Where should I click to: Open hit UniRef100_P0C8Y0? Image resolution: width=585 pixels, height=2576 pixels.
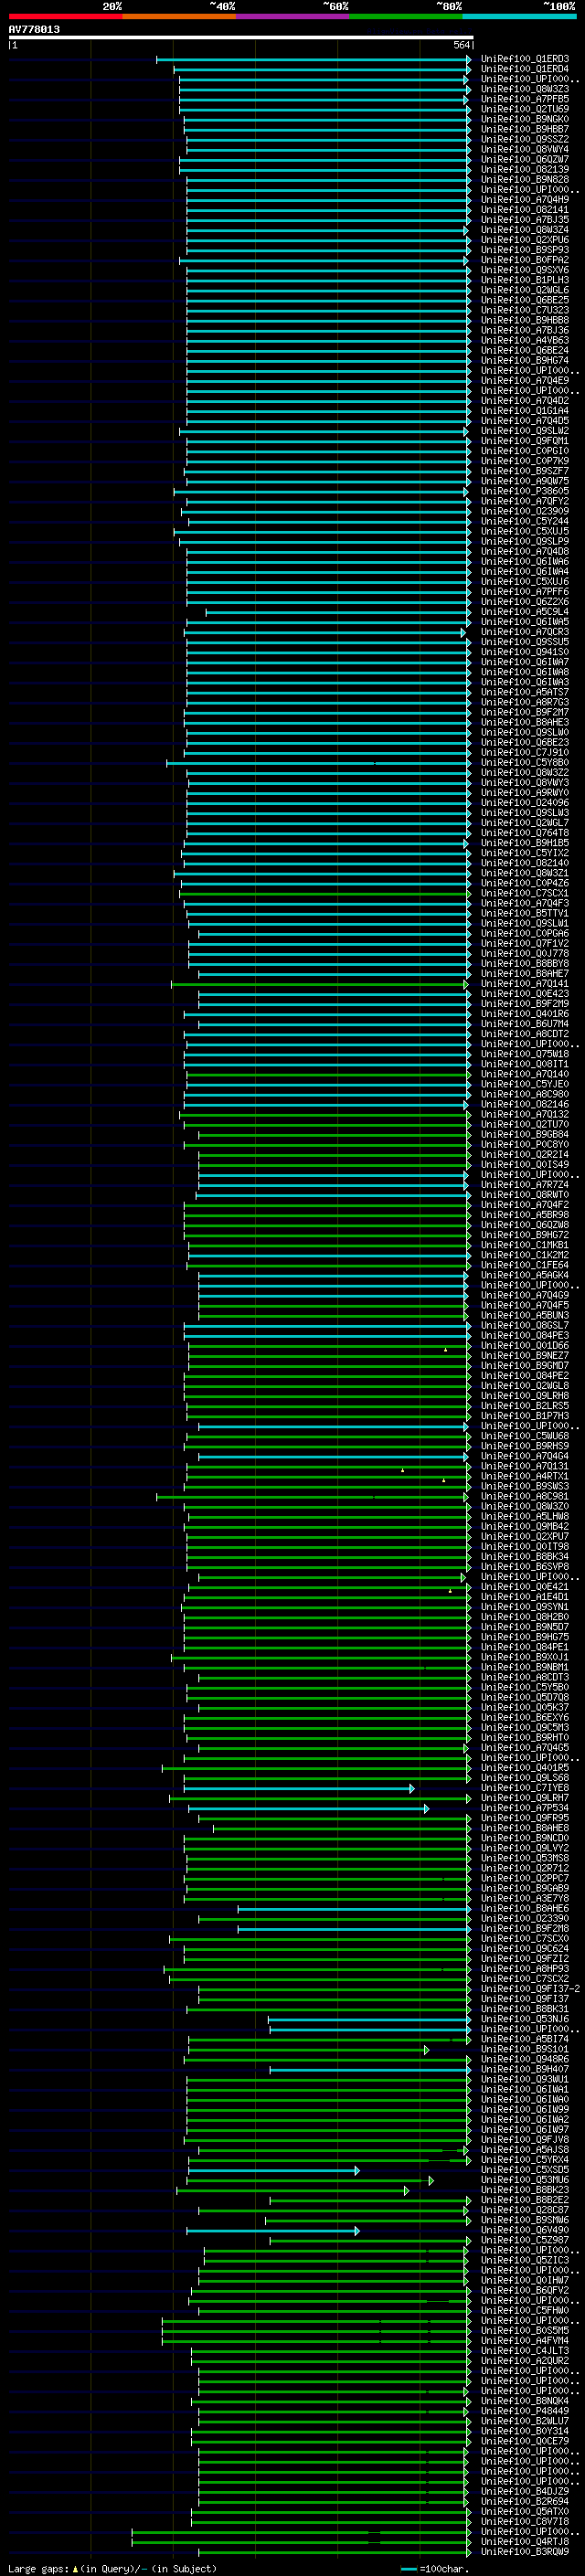click(525, 1145)
